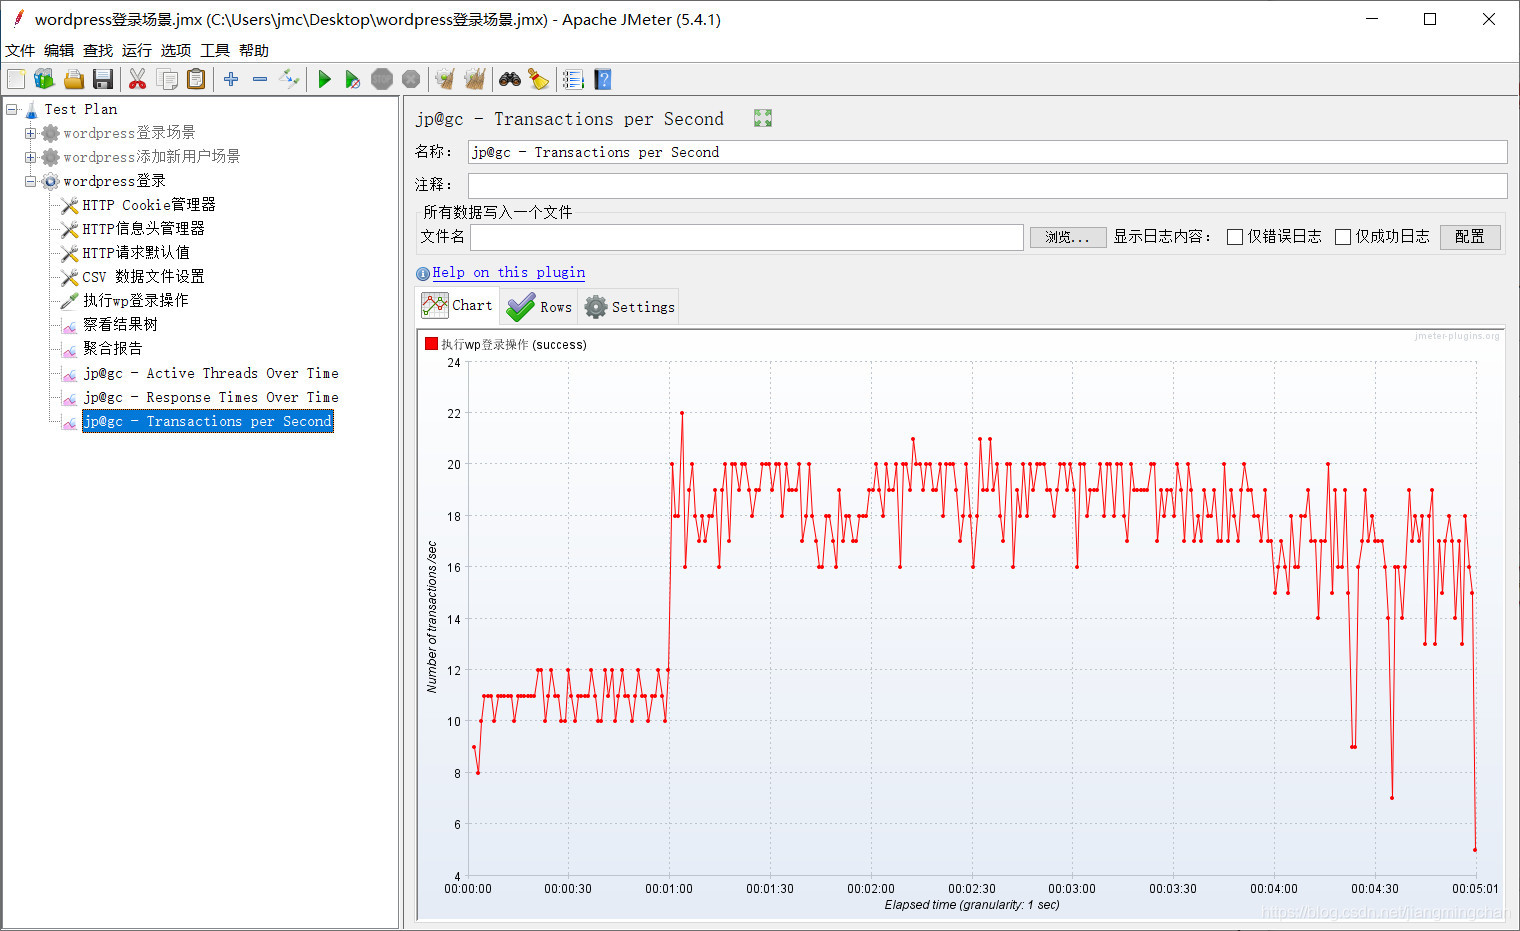Image resolution: width=1520 pixels, height=931 pixels.
Task: Save the test plan with the floppy icon
Action: [x=102, y=79]
